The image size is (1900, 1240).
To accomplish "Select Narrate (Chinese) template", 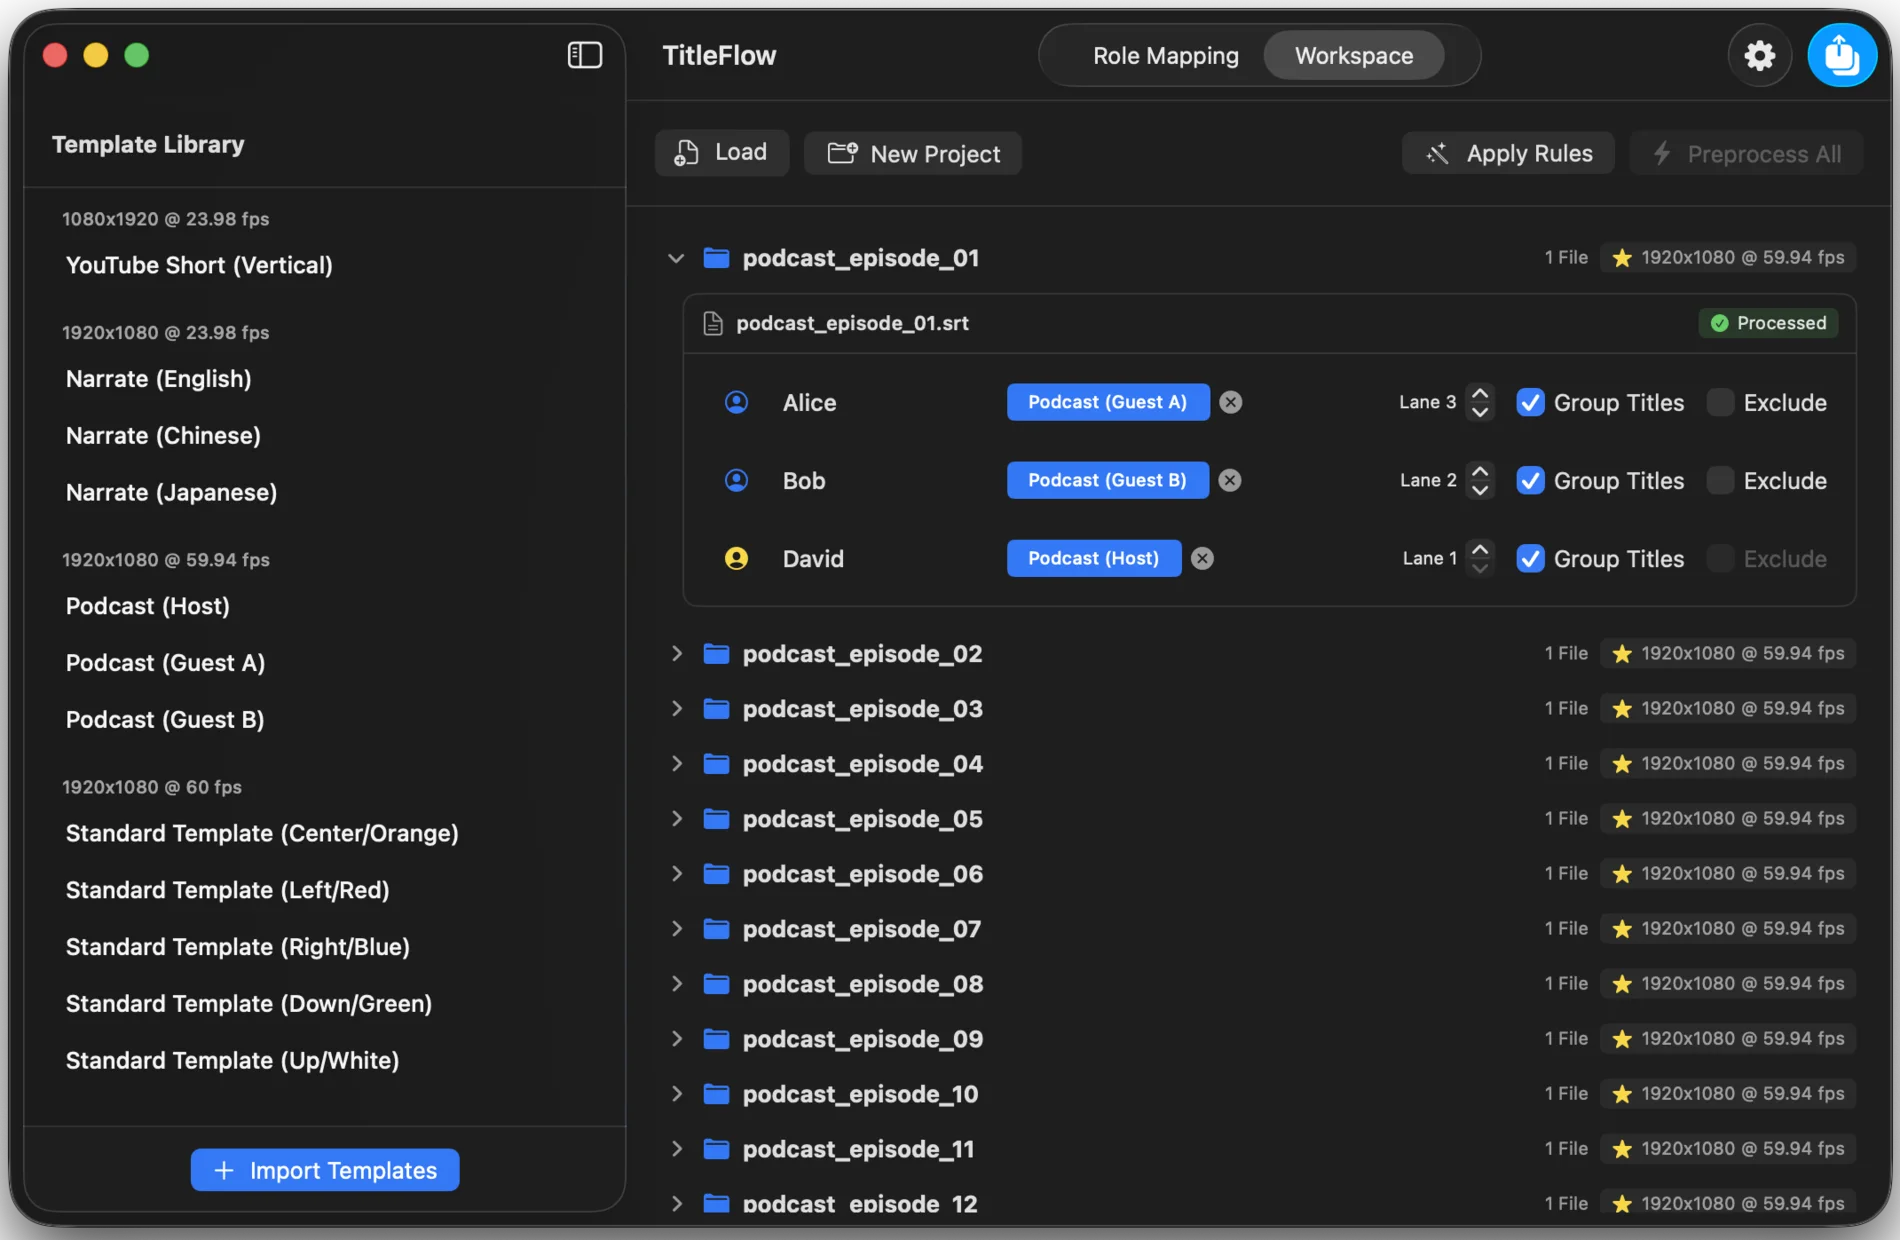I will pyautogui.click(x=163, y=436).
